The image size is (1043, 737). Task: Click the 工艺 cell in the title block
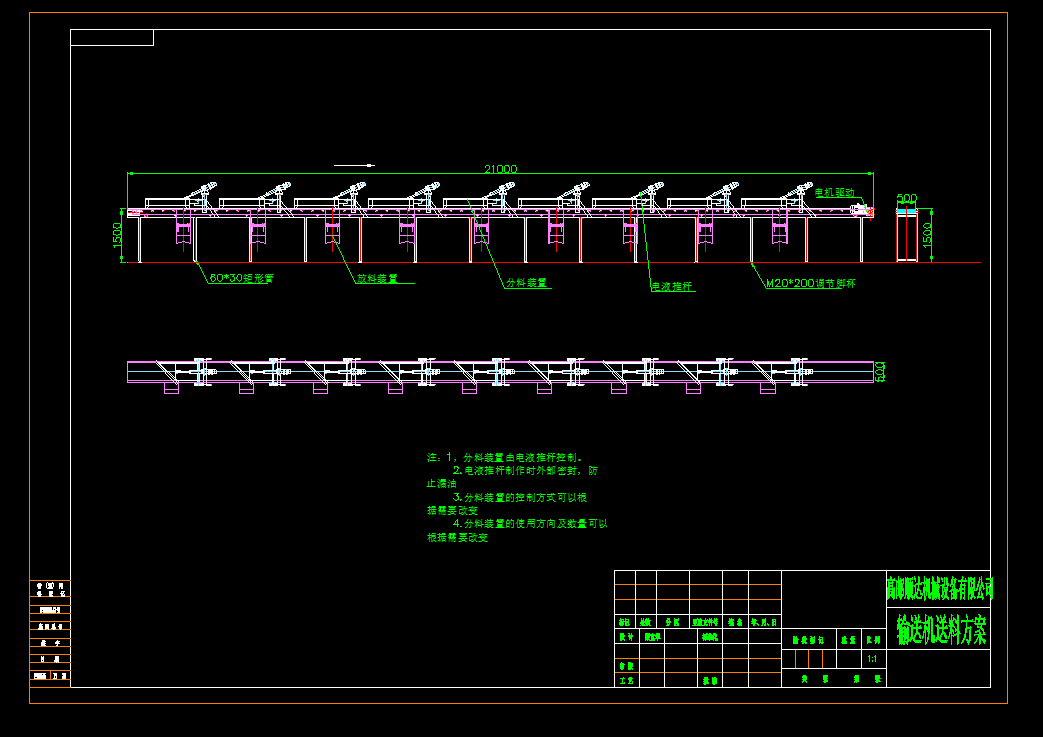click(x=627, y=680)
